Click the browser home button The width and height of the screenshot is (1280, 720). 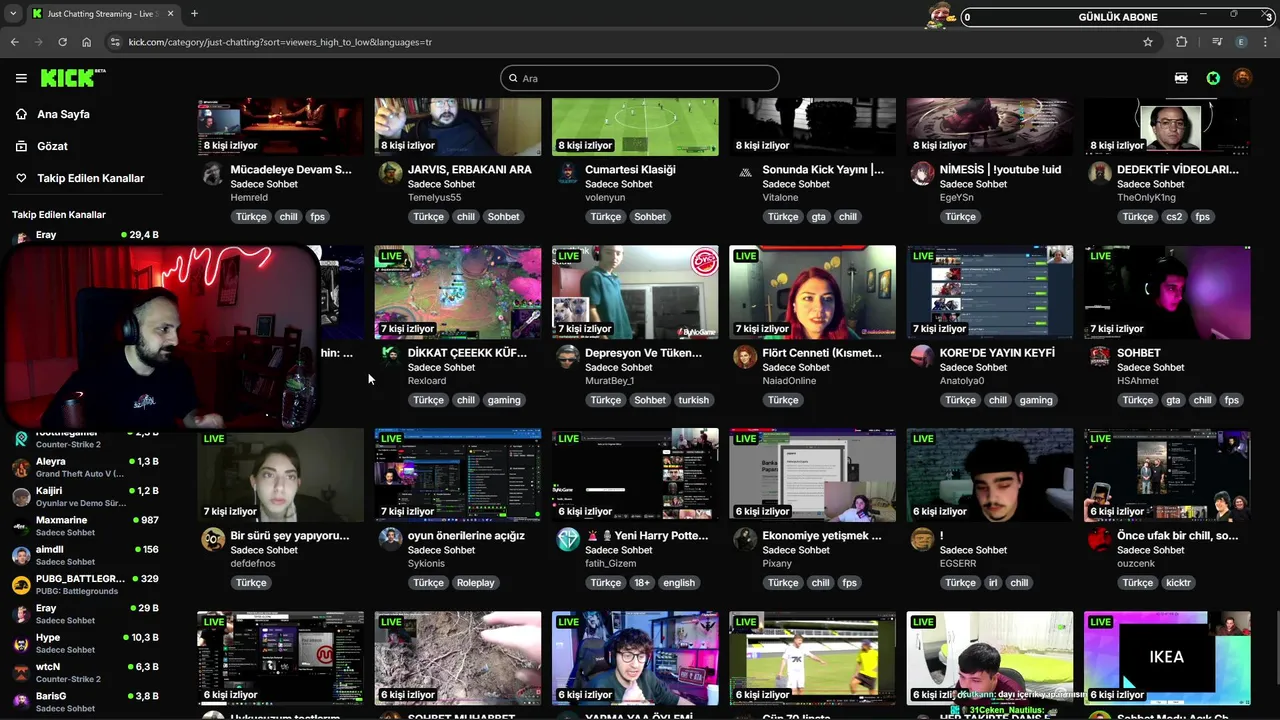[x=87, y=42]
